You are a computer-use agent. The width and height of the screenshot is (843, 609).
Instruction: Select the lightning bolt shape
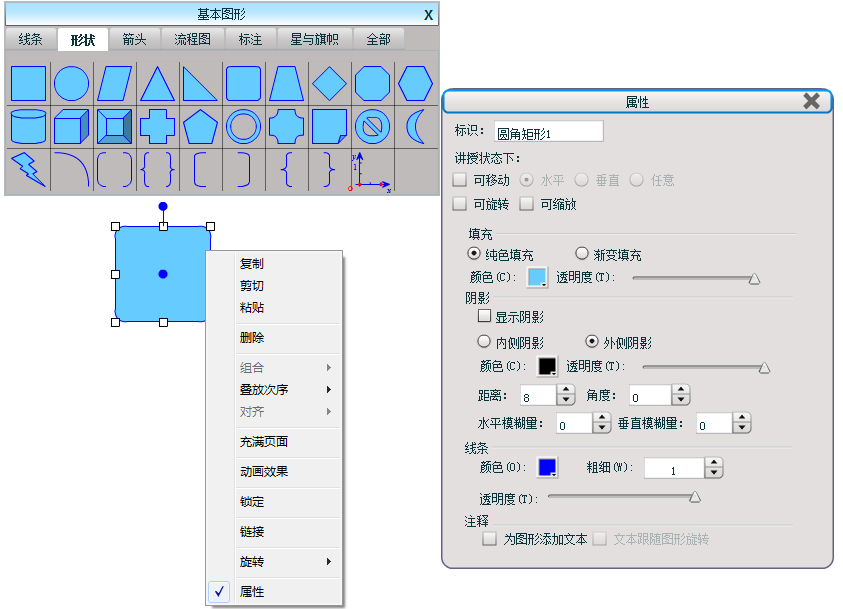click(27, 170)
